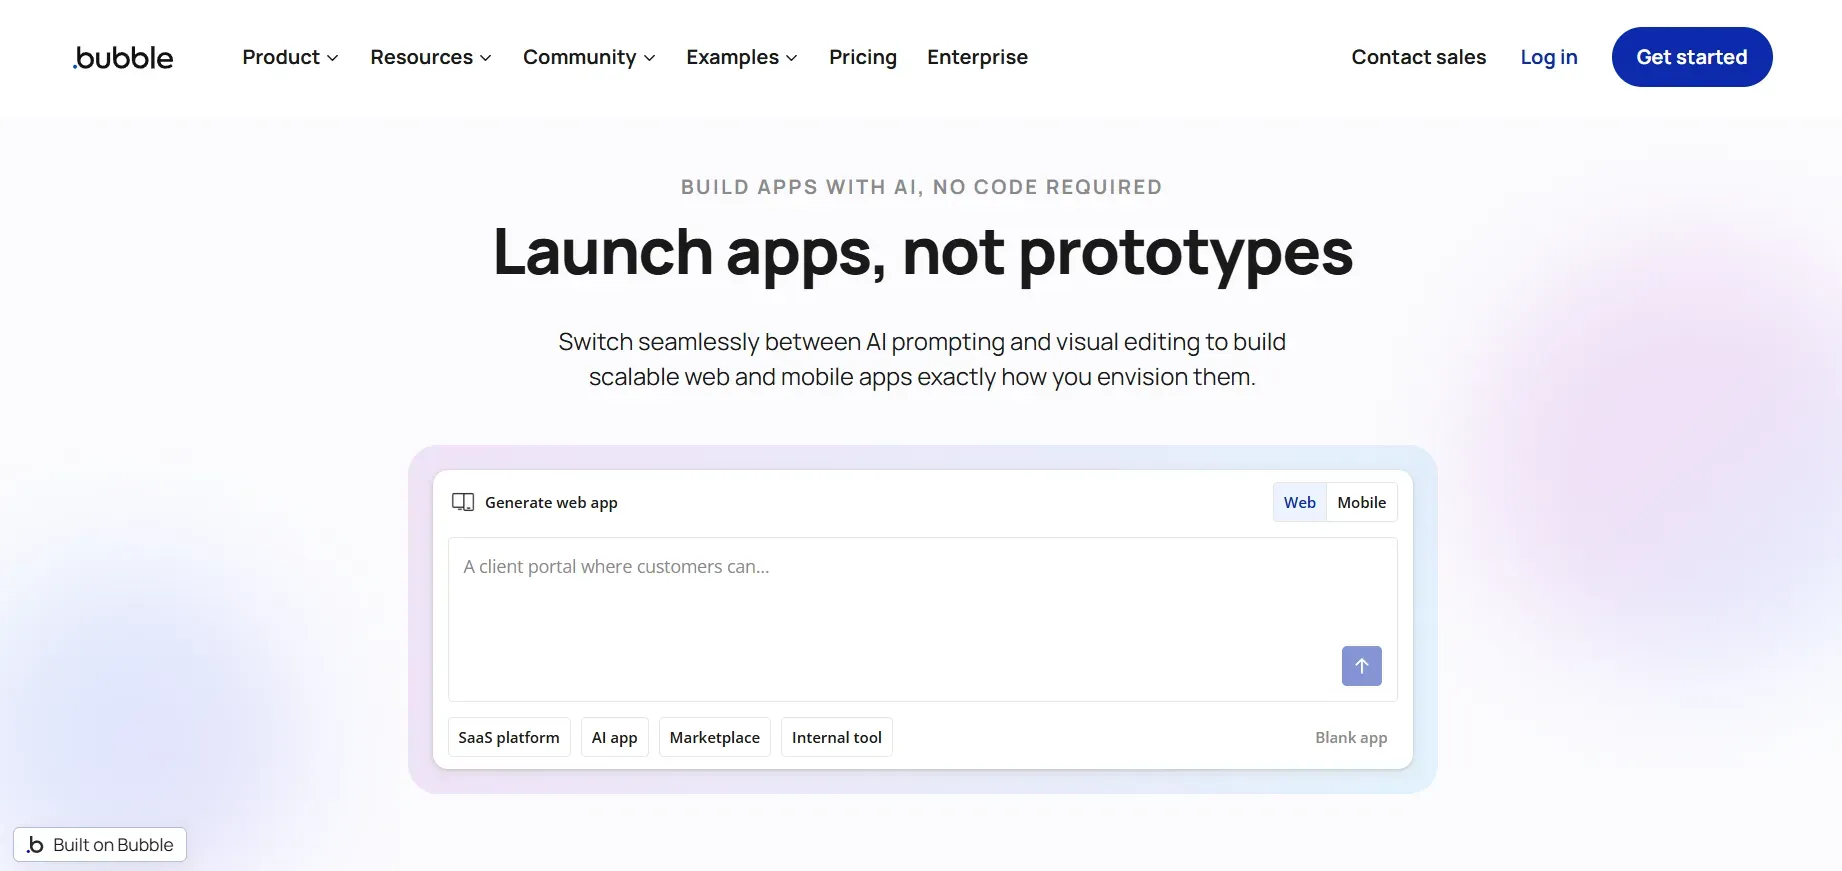Screen dimensions: 1842x871
Task: Select the Generate web app label
Action: pyautogui.click(x=551, y=502)
